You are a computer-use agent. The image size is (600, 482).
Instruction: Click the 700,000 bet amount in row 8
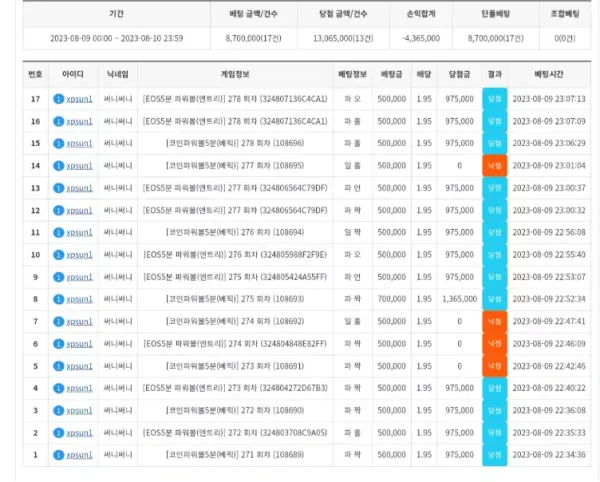click(391, 299)
